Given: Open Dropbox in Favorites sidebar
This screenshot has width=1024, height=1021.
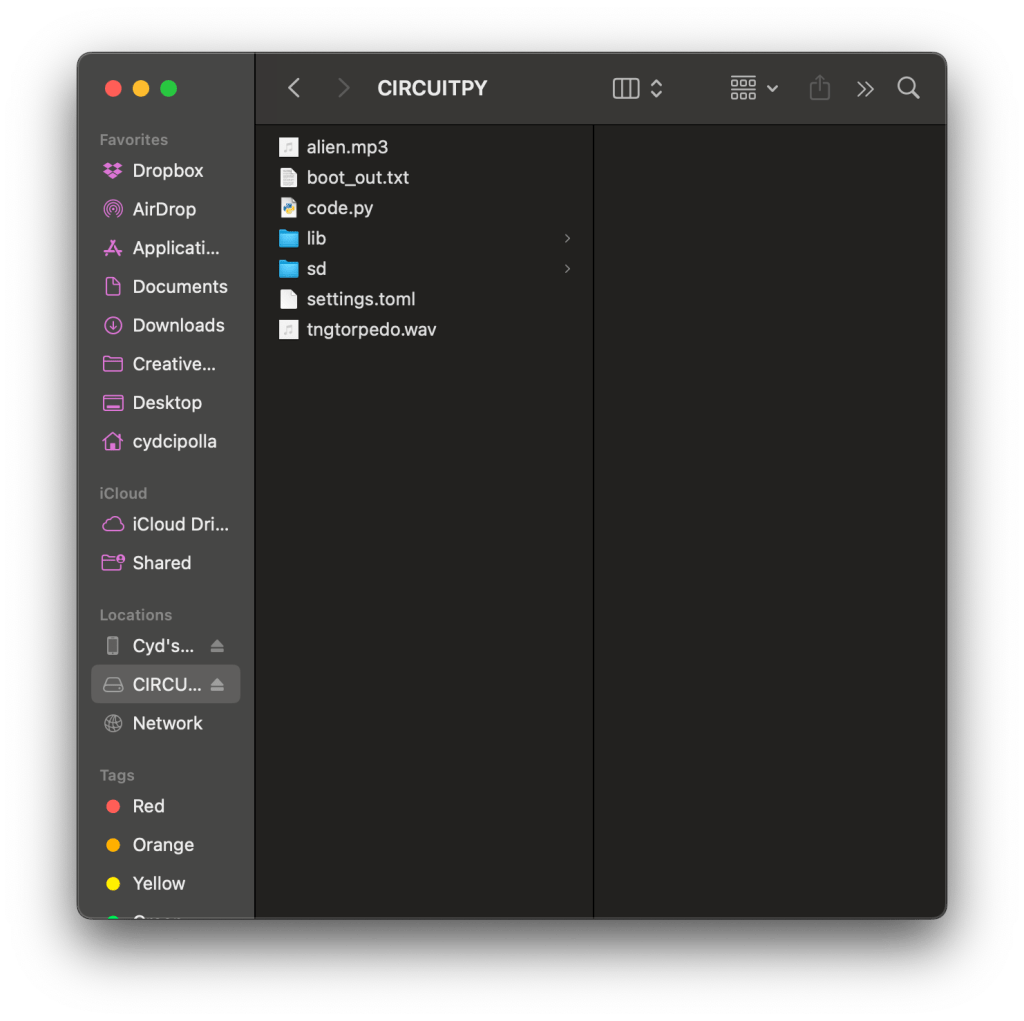Looking at the screenshot, I should tap(167, 171).
